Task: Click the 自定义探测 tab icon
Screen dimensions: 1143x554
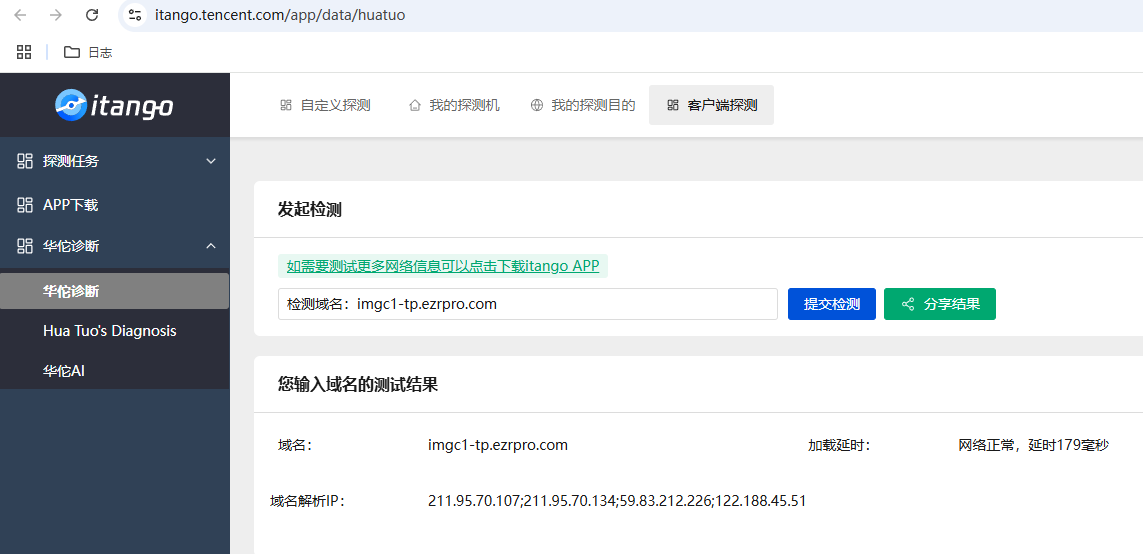Action: 286,105
